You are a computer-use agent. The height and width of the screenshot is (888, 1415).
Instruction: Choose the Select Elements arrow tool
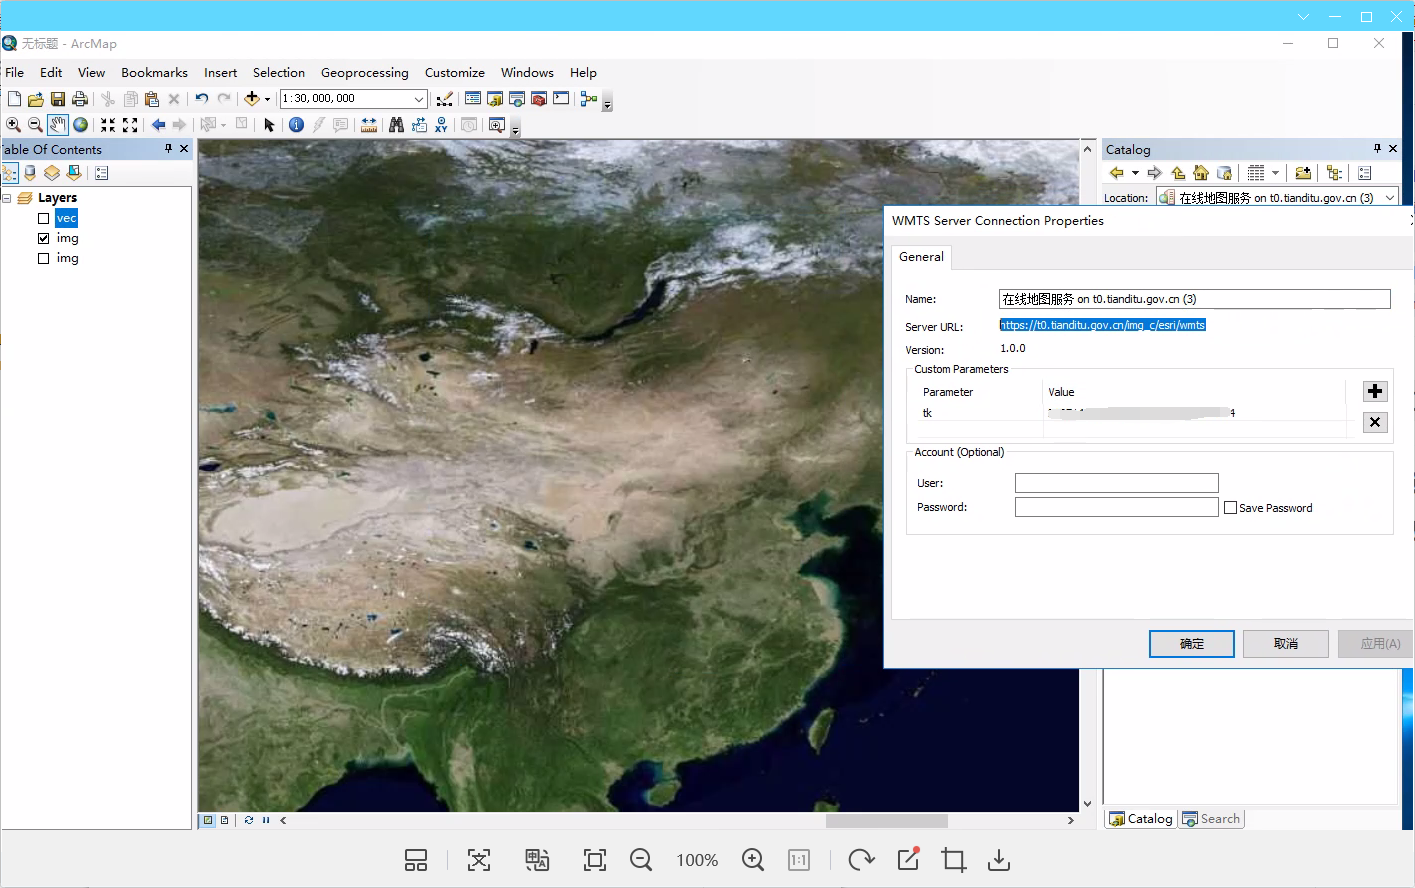coord(269,125)
